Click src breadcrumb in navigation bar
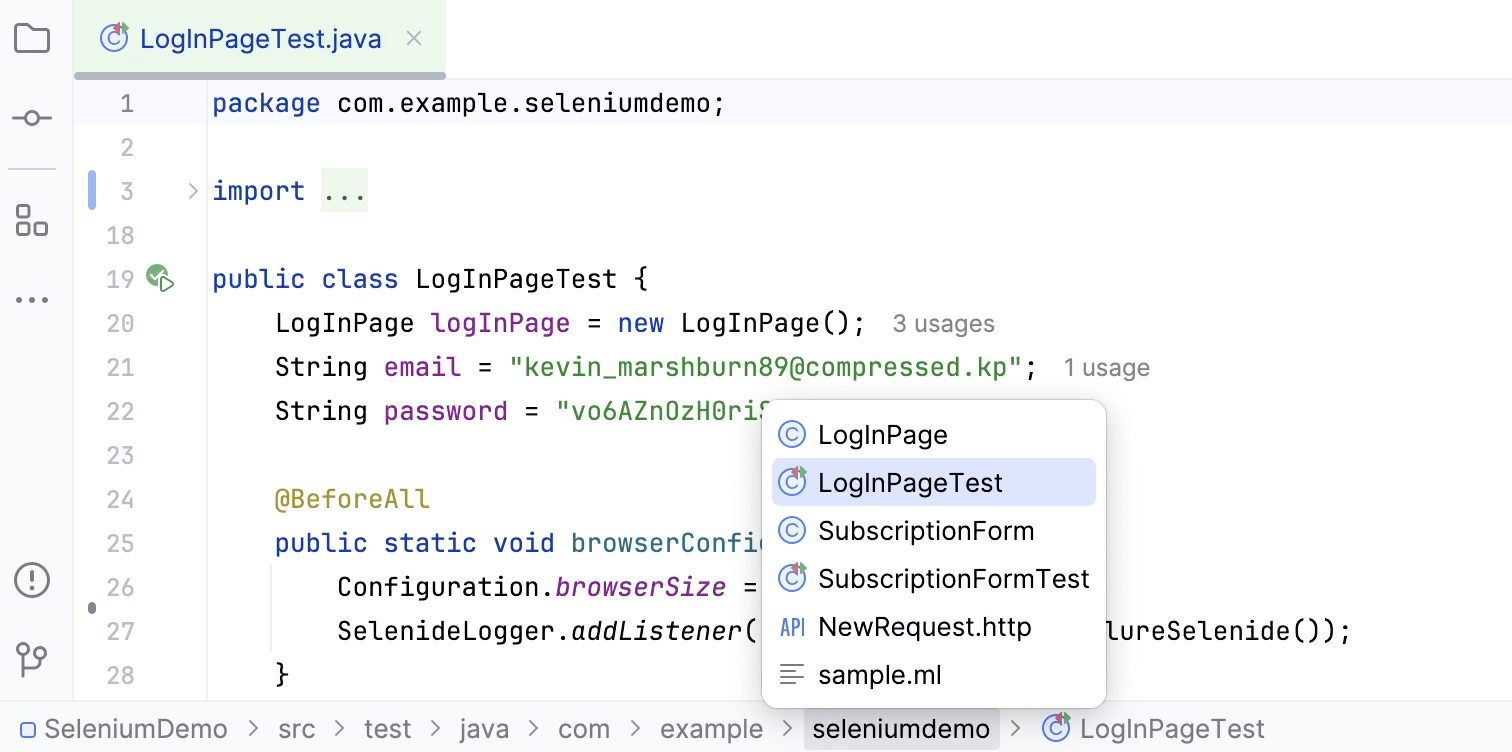 297,729
